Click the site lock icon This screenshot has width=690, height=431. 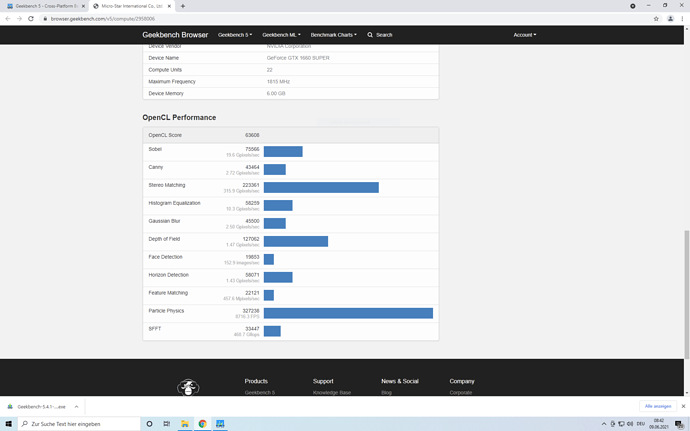click(x=45, y=18)
